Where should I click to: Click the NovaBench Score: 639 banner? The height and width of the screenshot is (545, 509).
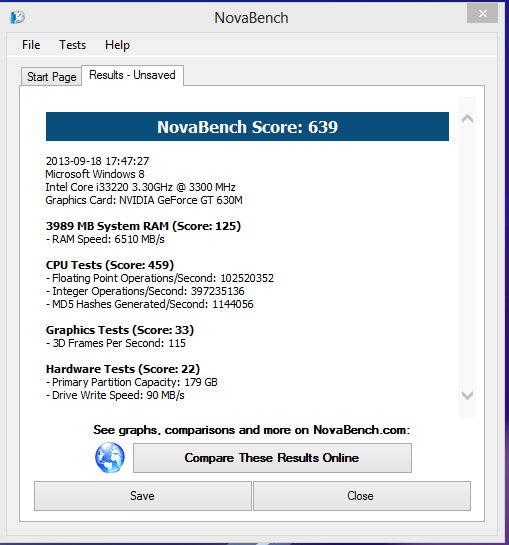[247, 127]
